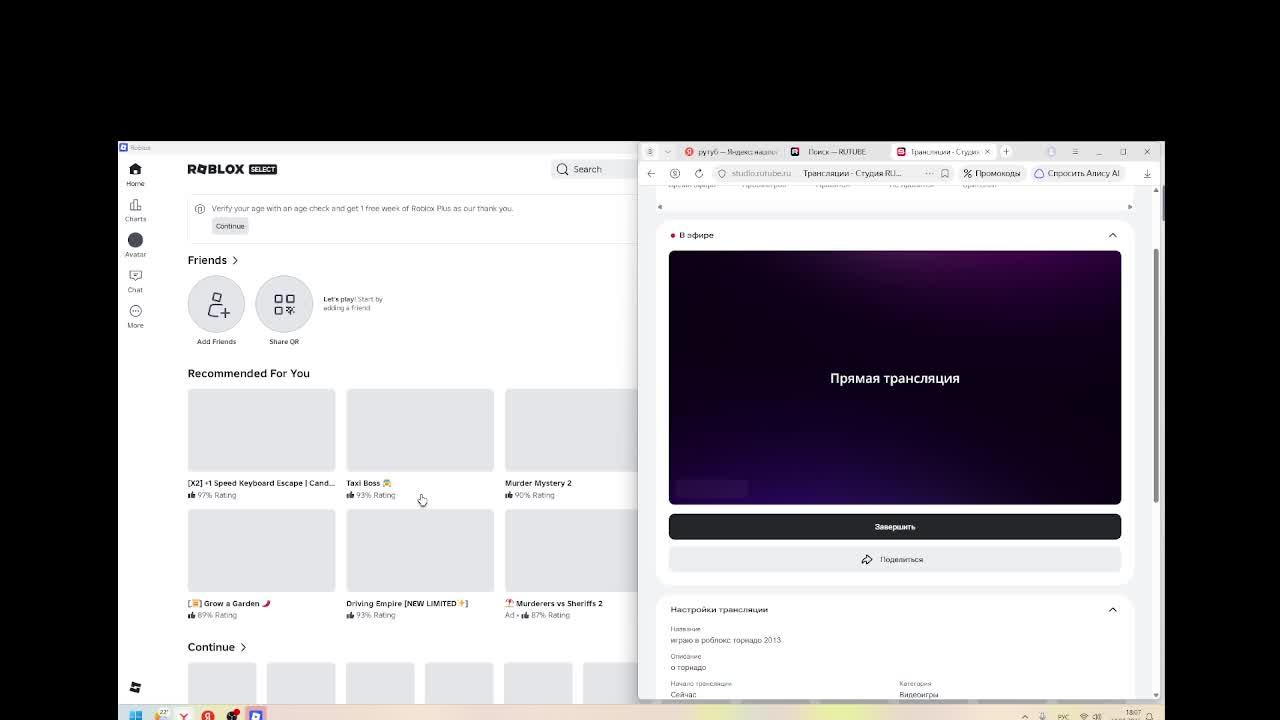Click the Share QR circle icon
Image resolution: width=1280 pixels, height=720 pixels.
tap(284, 304)
